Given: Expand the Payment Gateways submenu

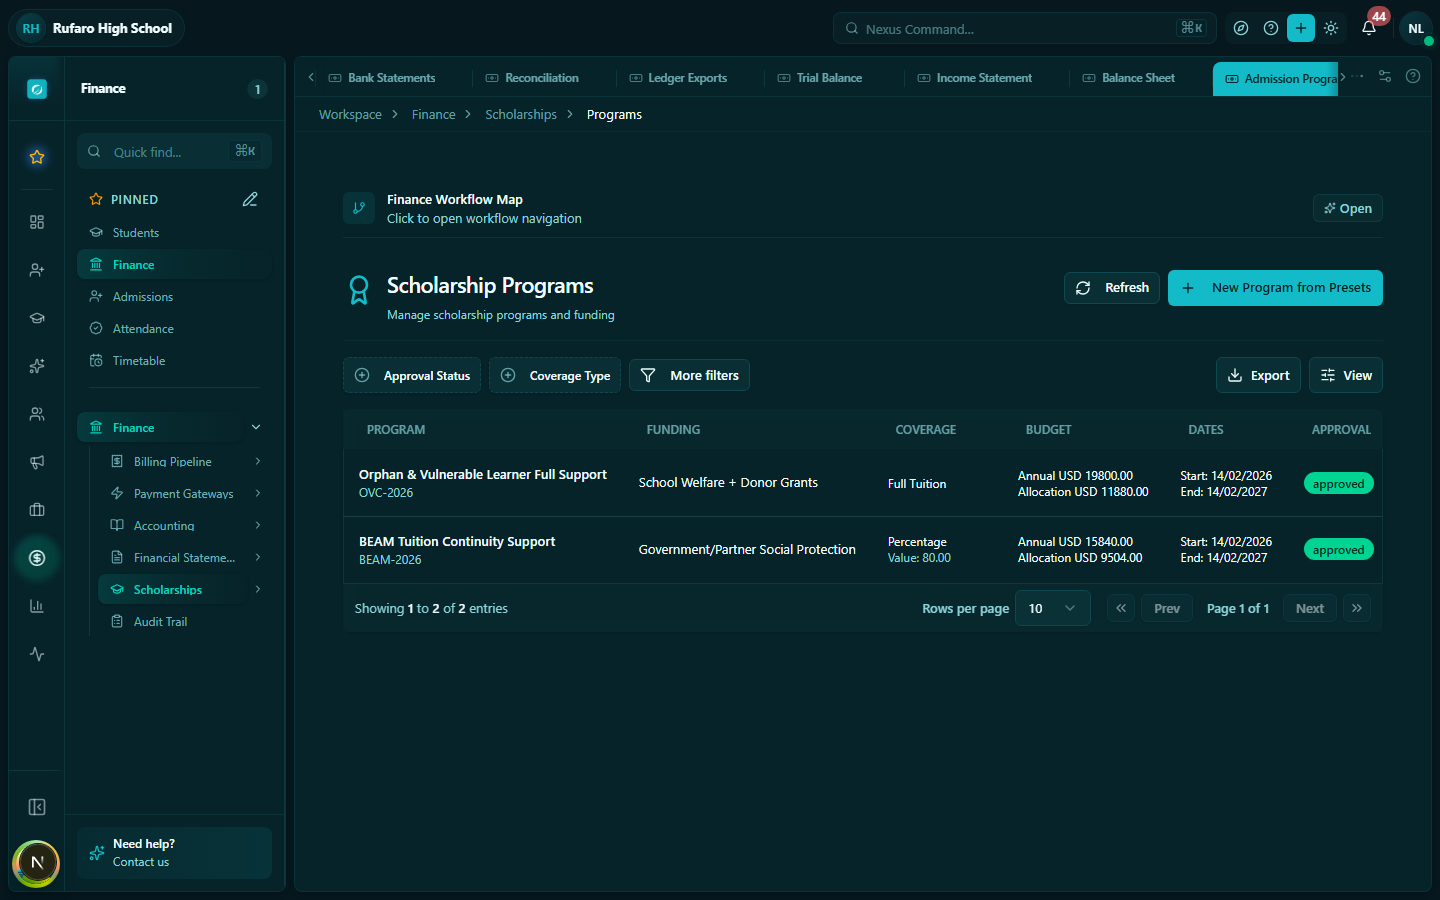Looking at the screenshot, I should pos(258,493).
